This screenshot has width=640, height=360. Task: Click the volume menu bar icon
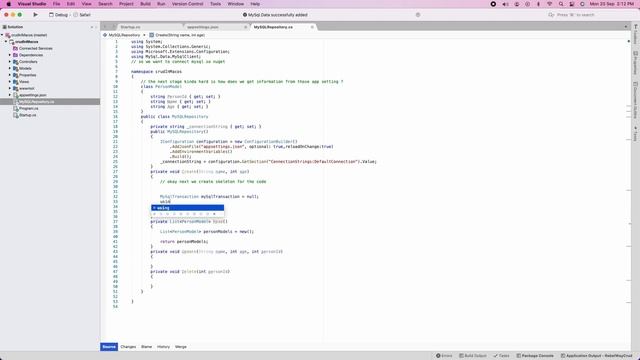pos(505,4)
